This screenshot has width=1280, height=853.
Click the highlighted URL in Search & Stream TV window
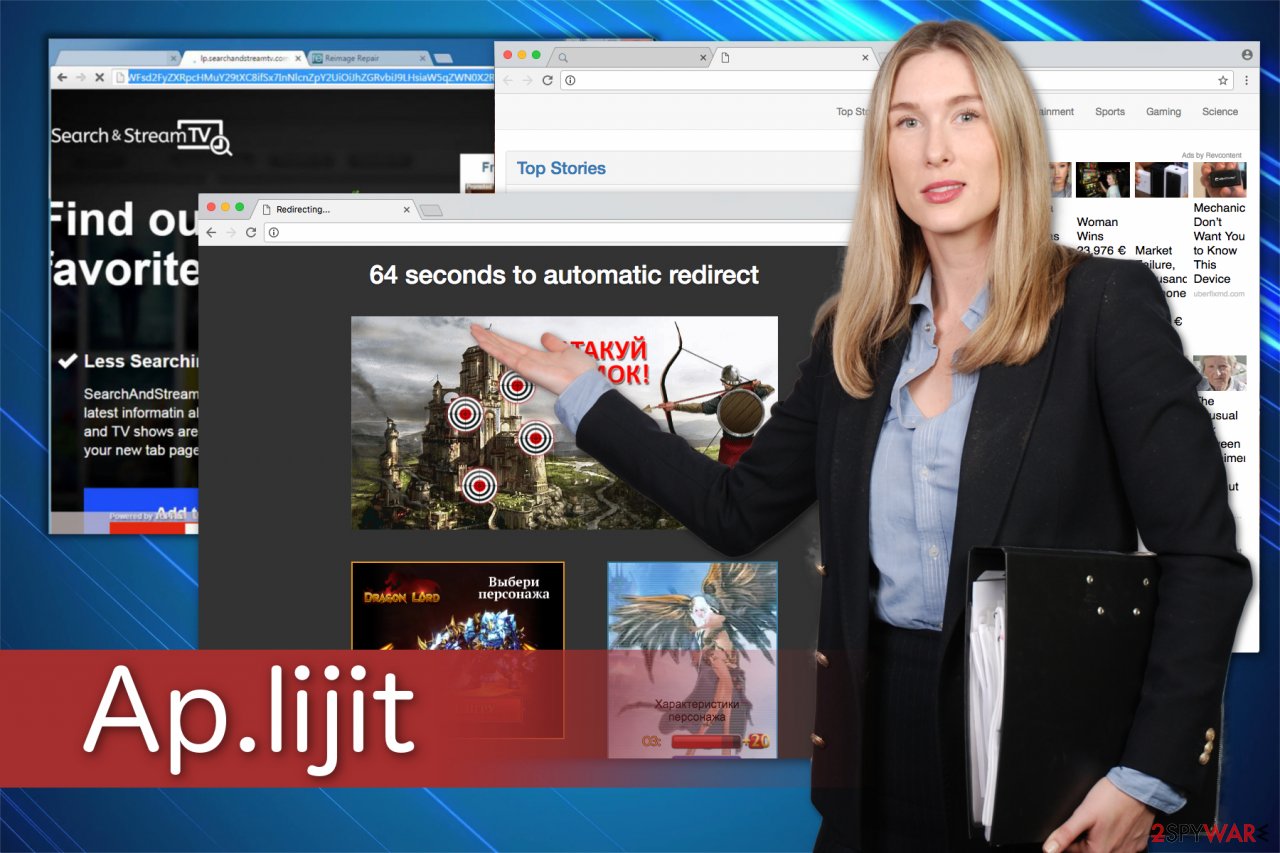pos(311,77)
